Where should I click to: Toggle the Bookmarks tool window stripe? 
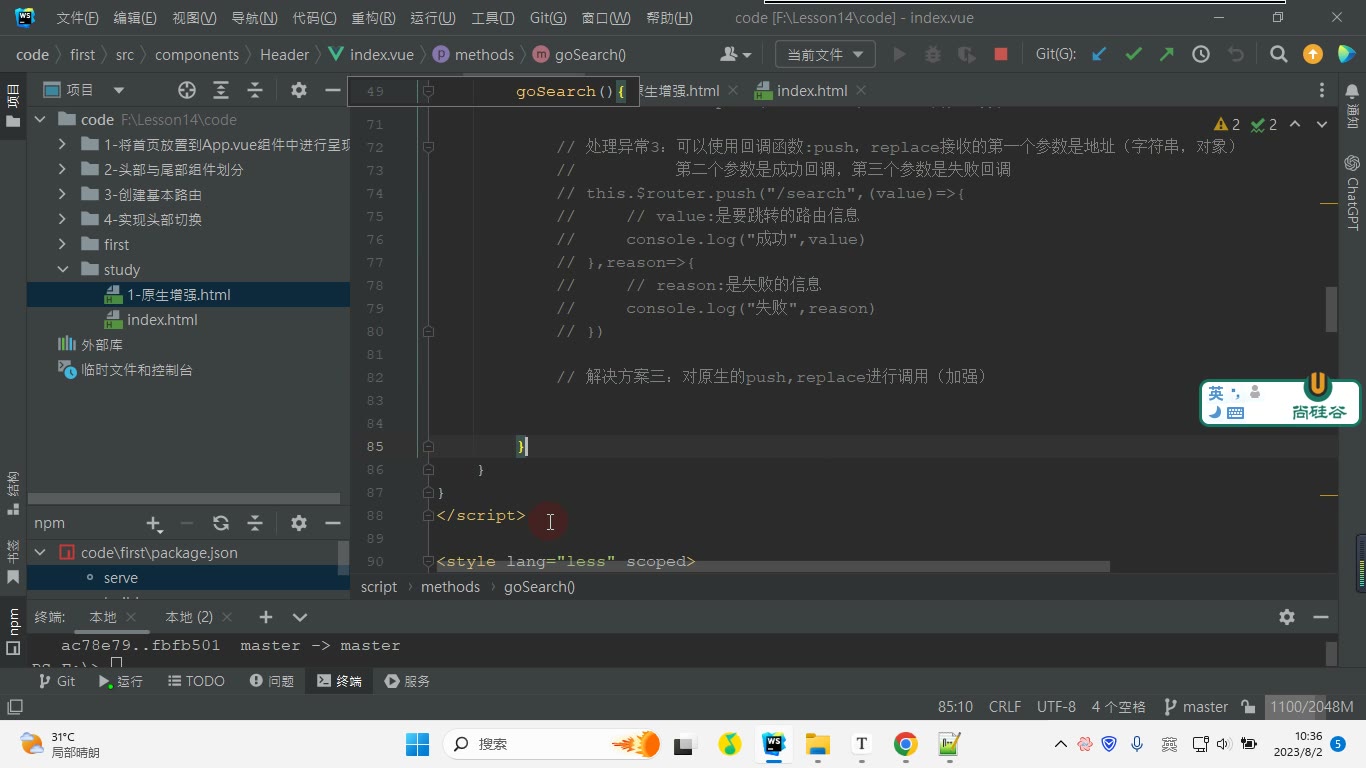click(x=13, y=562)
